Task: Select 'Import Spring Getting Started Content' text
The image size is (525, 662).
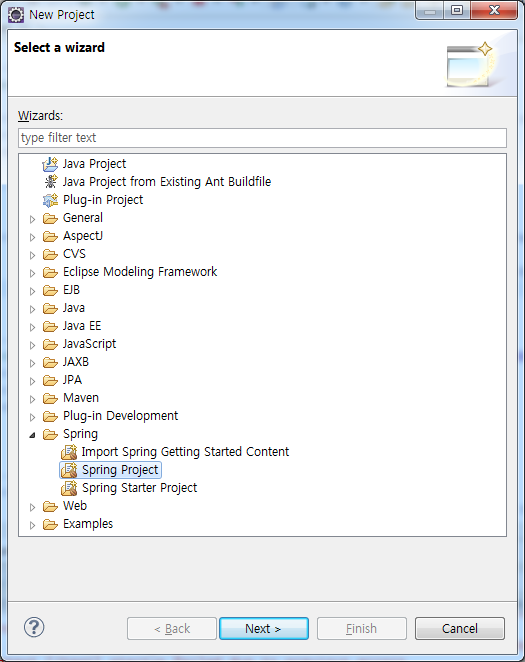Action: click(x=185, y=452)
